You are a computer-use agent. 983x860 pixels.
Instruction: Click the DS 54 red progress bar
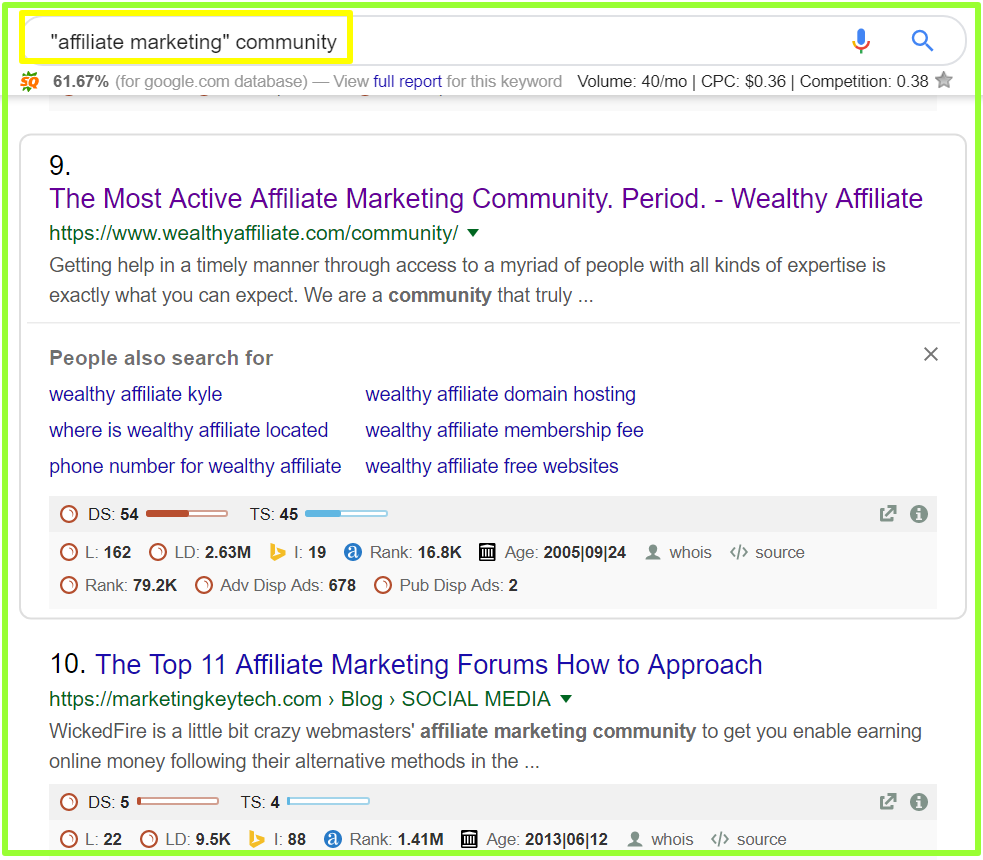click(187, 514)
